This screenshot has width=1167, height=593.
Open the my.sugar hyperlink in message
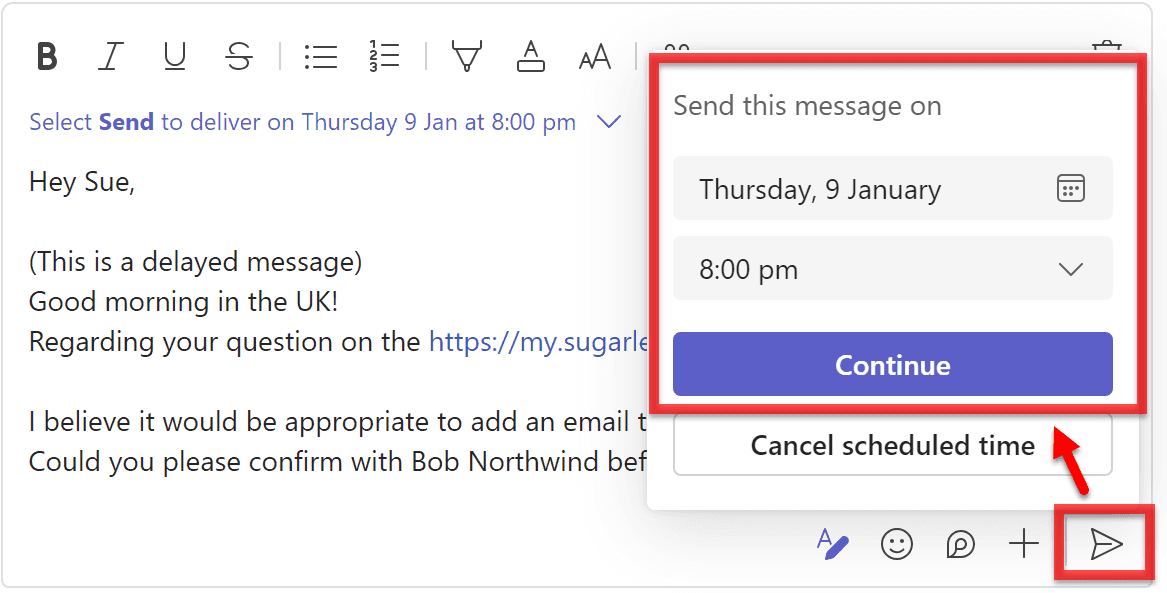pyautogui.click(x=540, y=342)
